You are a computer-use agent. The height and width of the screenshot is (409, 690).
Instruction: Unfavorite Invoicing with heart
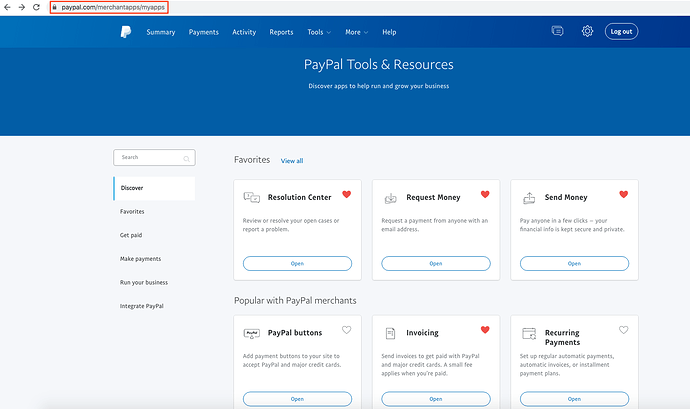pos(485,330)
